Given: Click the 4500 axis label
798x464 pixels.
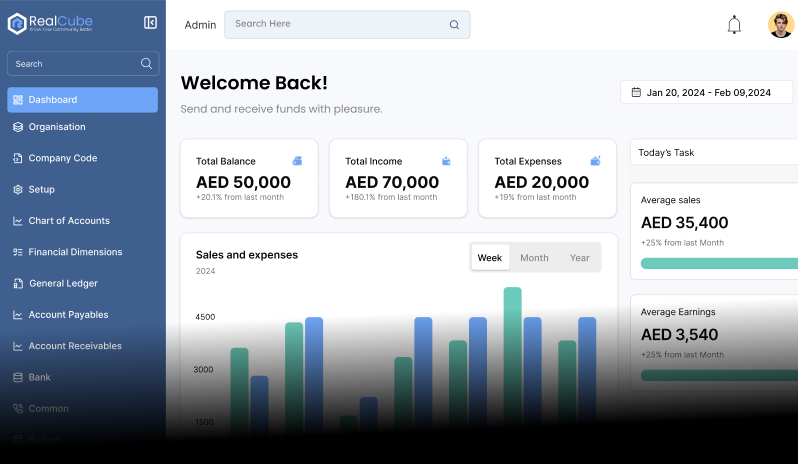Looking at the screenshot, I should (x=205, y=317).
